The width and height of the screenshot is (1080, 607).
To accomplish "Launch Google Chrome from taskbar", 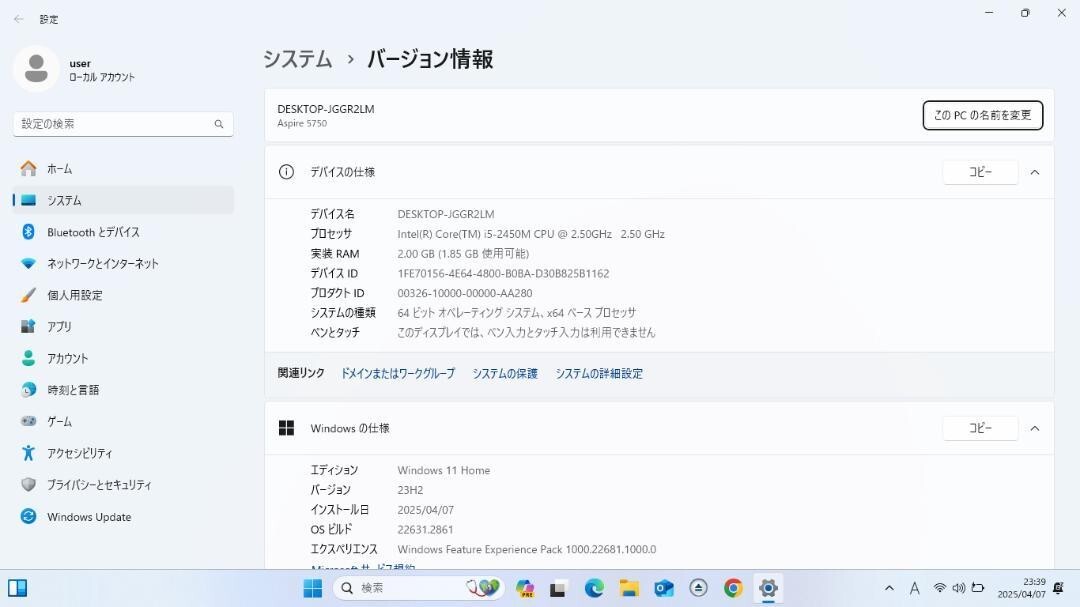I will coord(733,588).
